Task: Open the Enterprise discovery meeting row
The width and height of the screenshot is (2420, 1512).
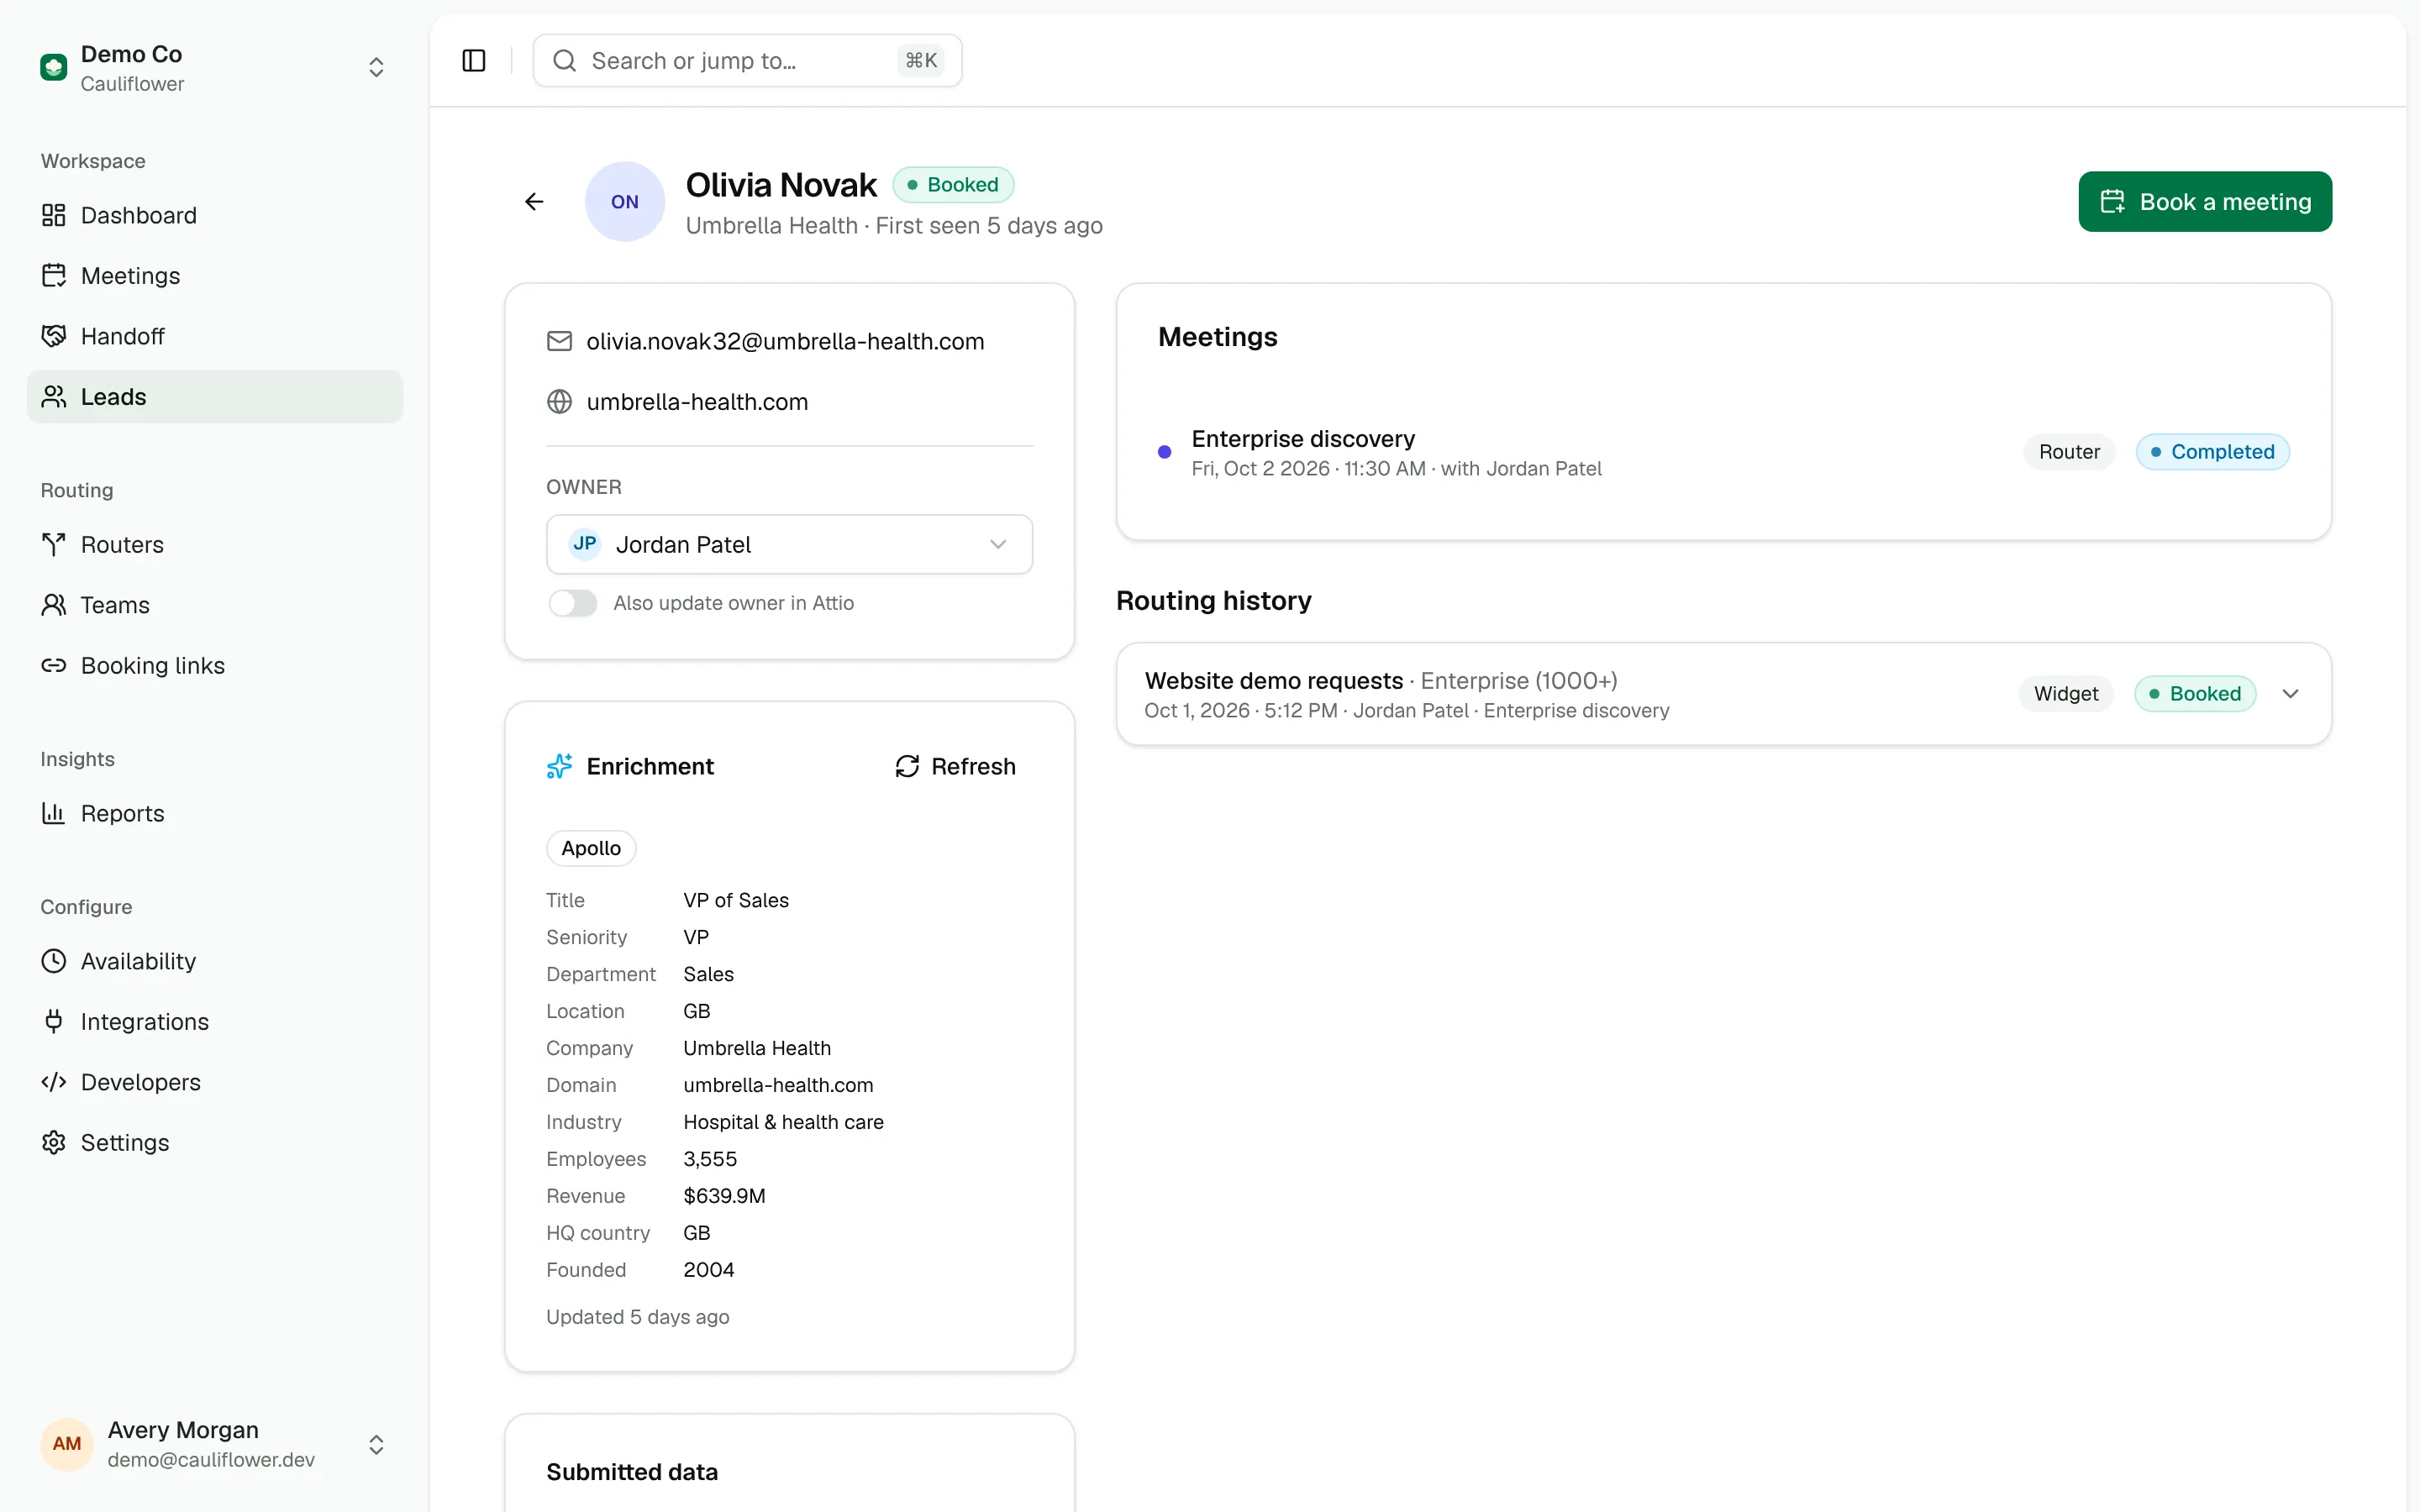Action: (x=1724, y=453)
